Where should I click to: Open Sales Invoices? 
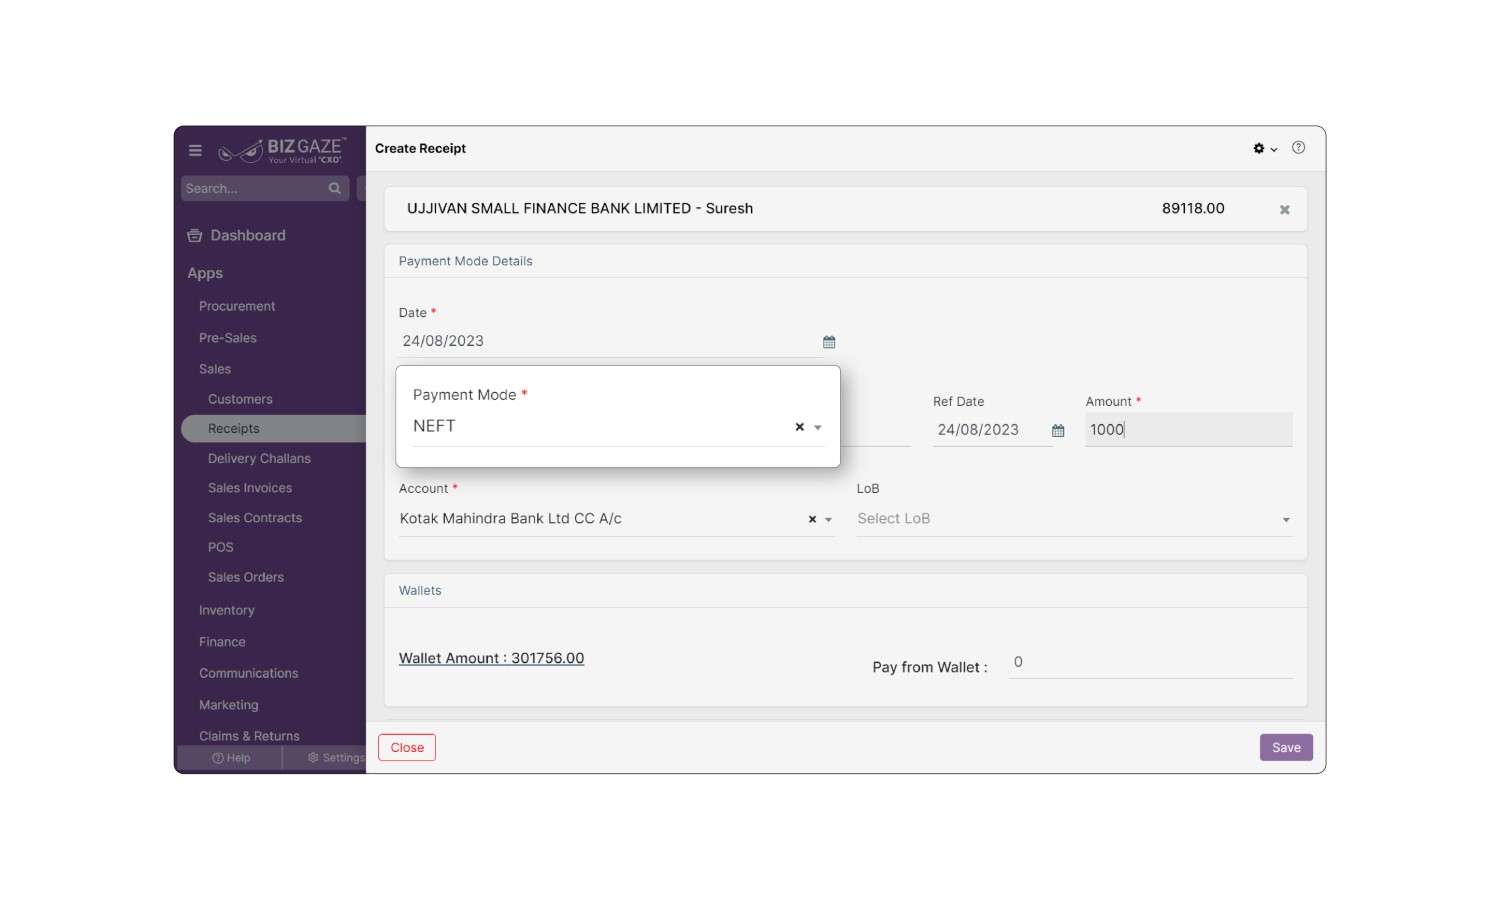click(x=250, y=488)
